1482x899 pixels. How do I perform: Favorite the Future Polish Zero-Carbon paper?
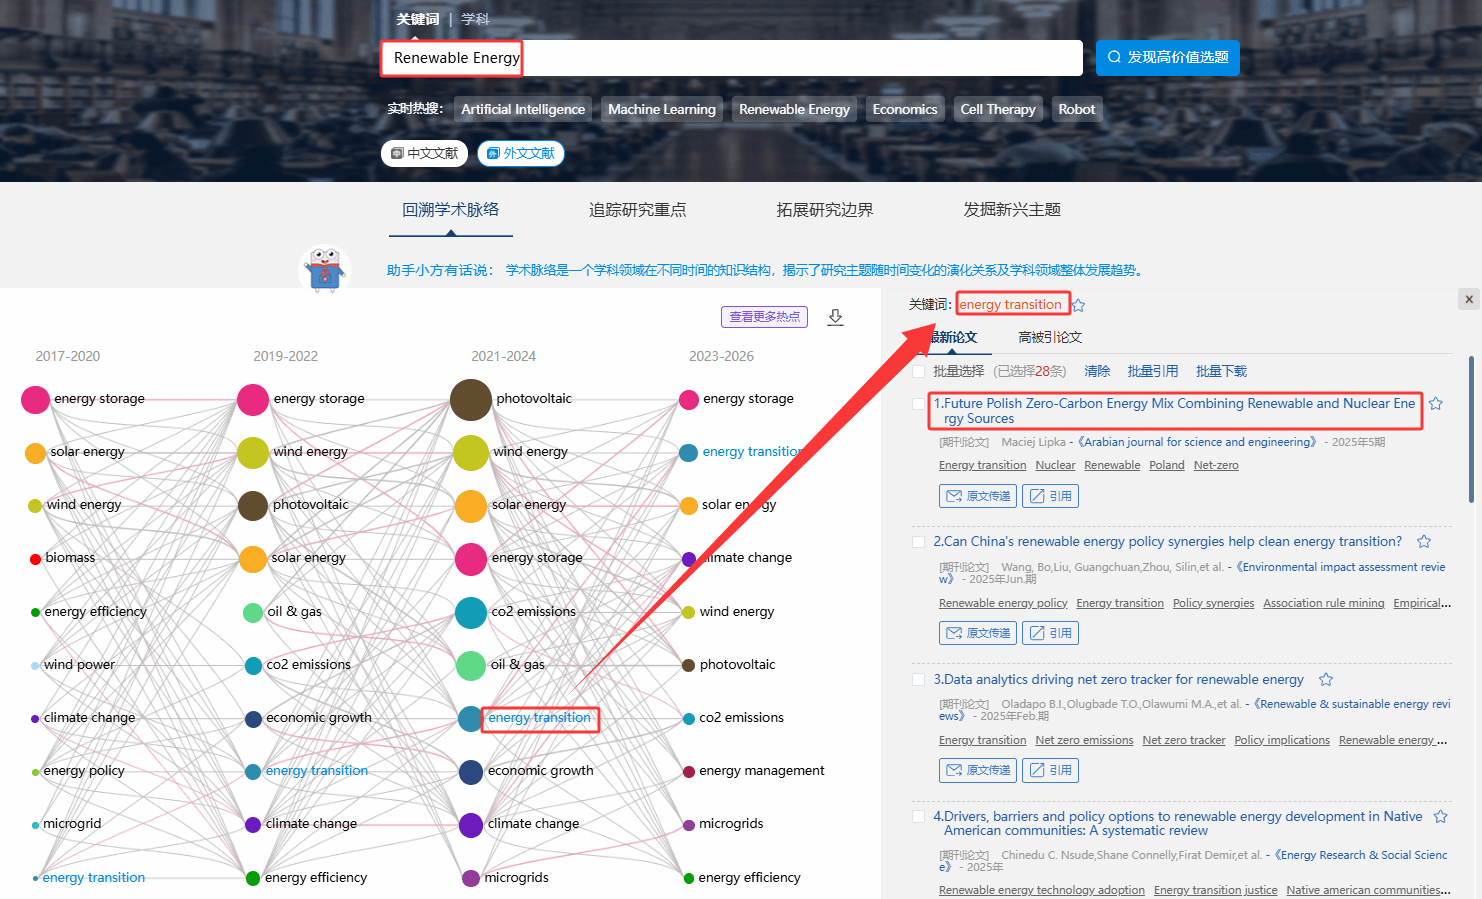pos(1436,404)
